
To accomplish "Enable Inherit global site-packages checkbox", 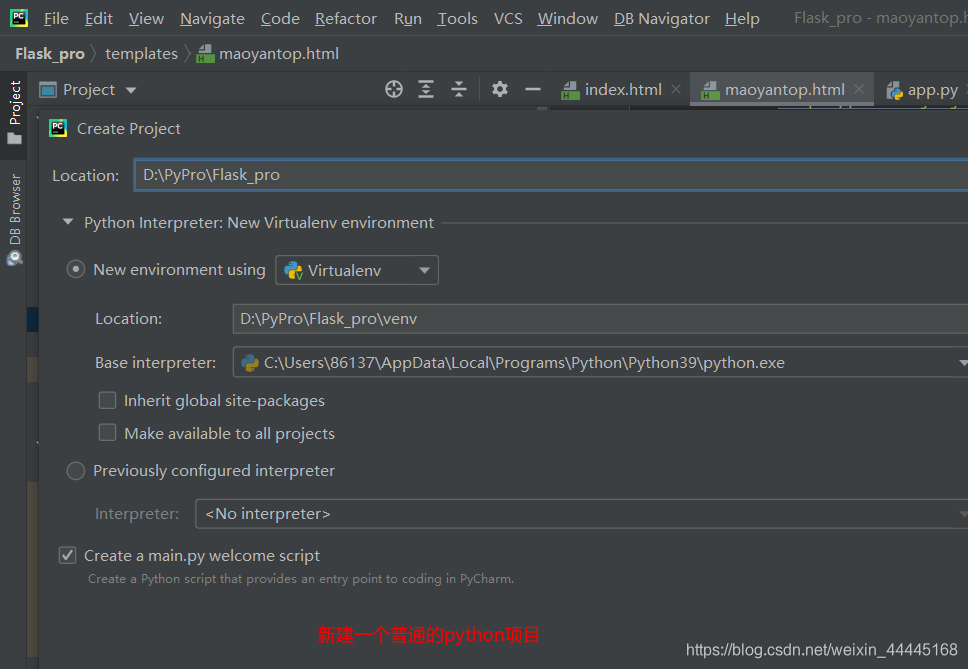I will pyautogui.click(x=107, y=401).
